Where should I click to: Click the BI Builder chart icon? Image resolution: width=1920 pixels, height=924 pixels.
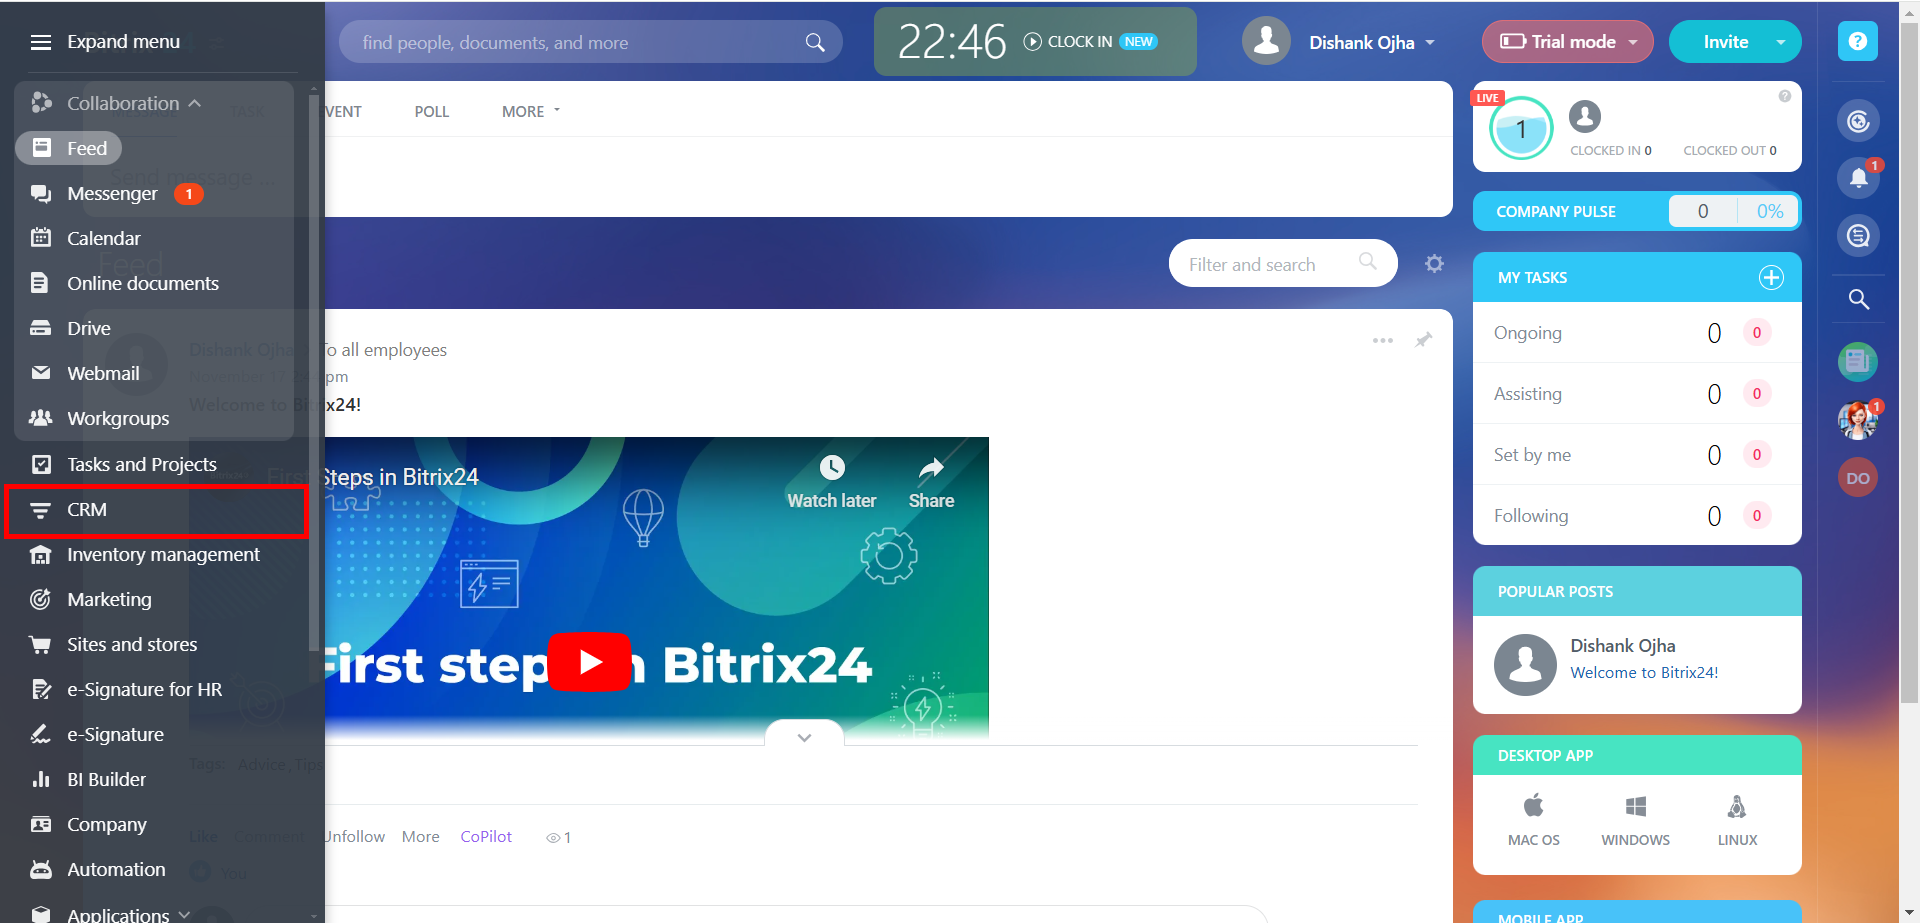point(41,779)
